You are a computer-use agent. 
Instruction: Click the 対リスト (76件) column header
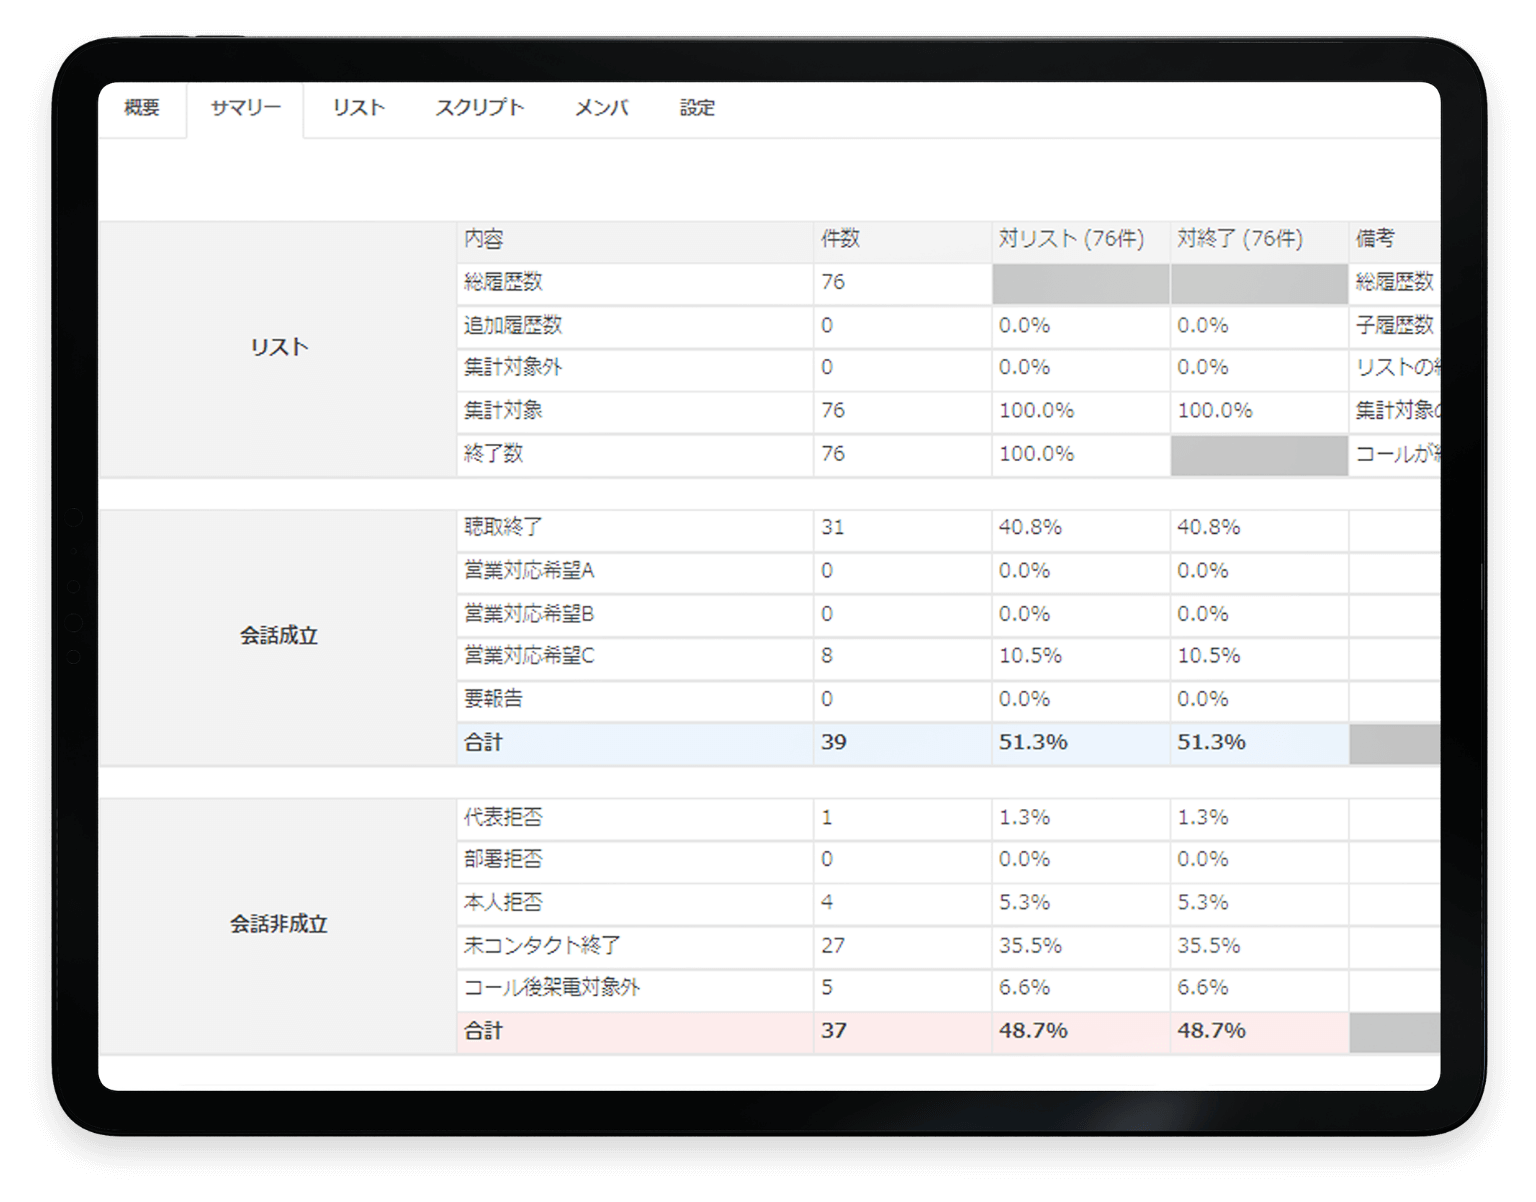pyautogui.click(x=1071, y=239)
